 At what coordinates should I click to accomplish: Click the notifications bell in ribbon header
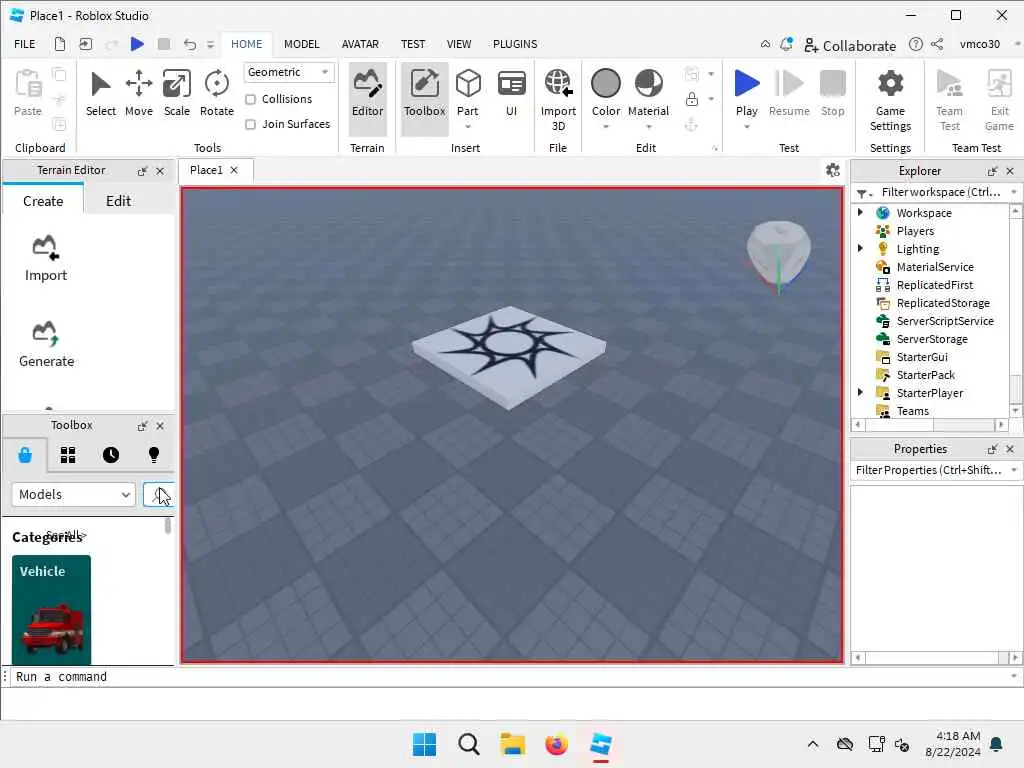(786, 44)
